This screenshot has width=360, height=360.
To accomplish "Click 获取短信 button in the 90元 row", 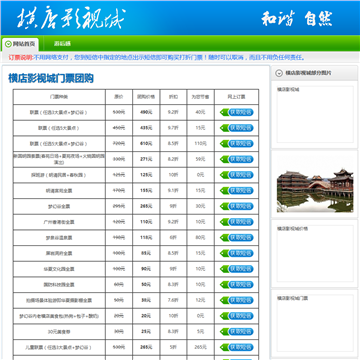I will coord(237,269).
